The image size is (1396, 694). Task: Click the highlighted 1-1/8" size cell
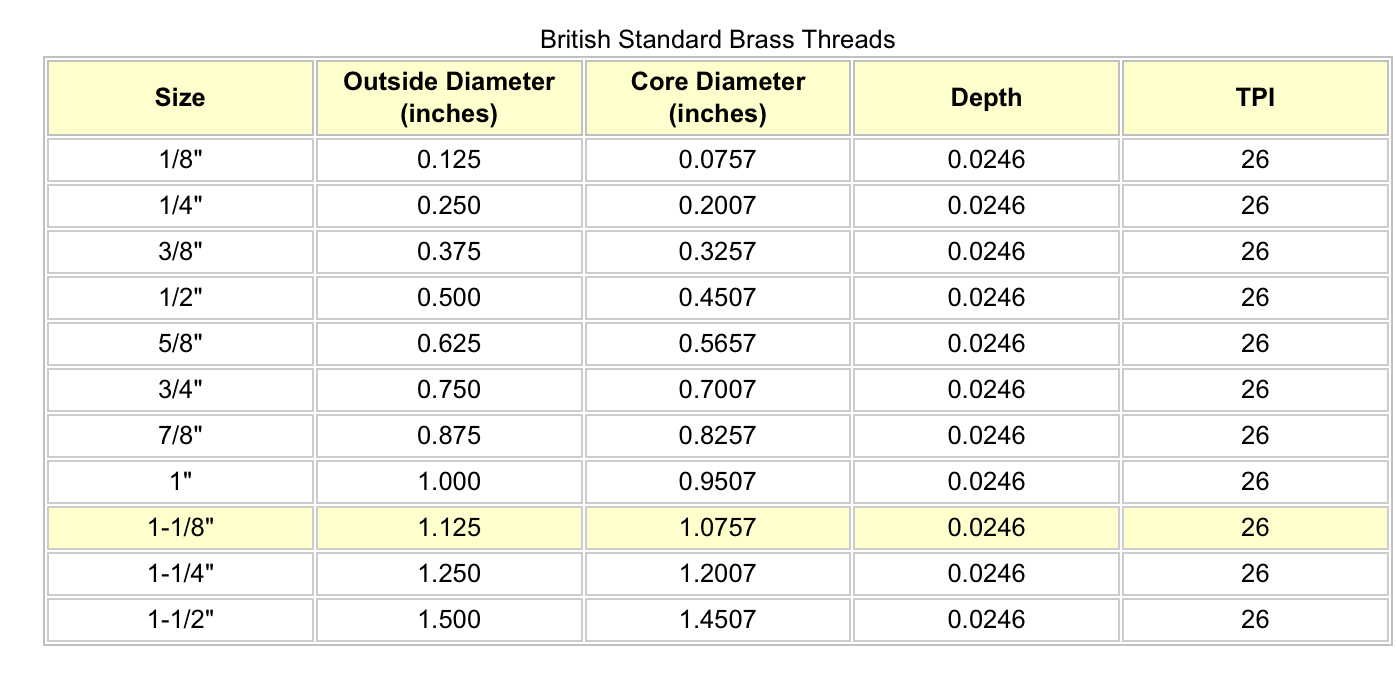(180, 528)
